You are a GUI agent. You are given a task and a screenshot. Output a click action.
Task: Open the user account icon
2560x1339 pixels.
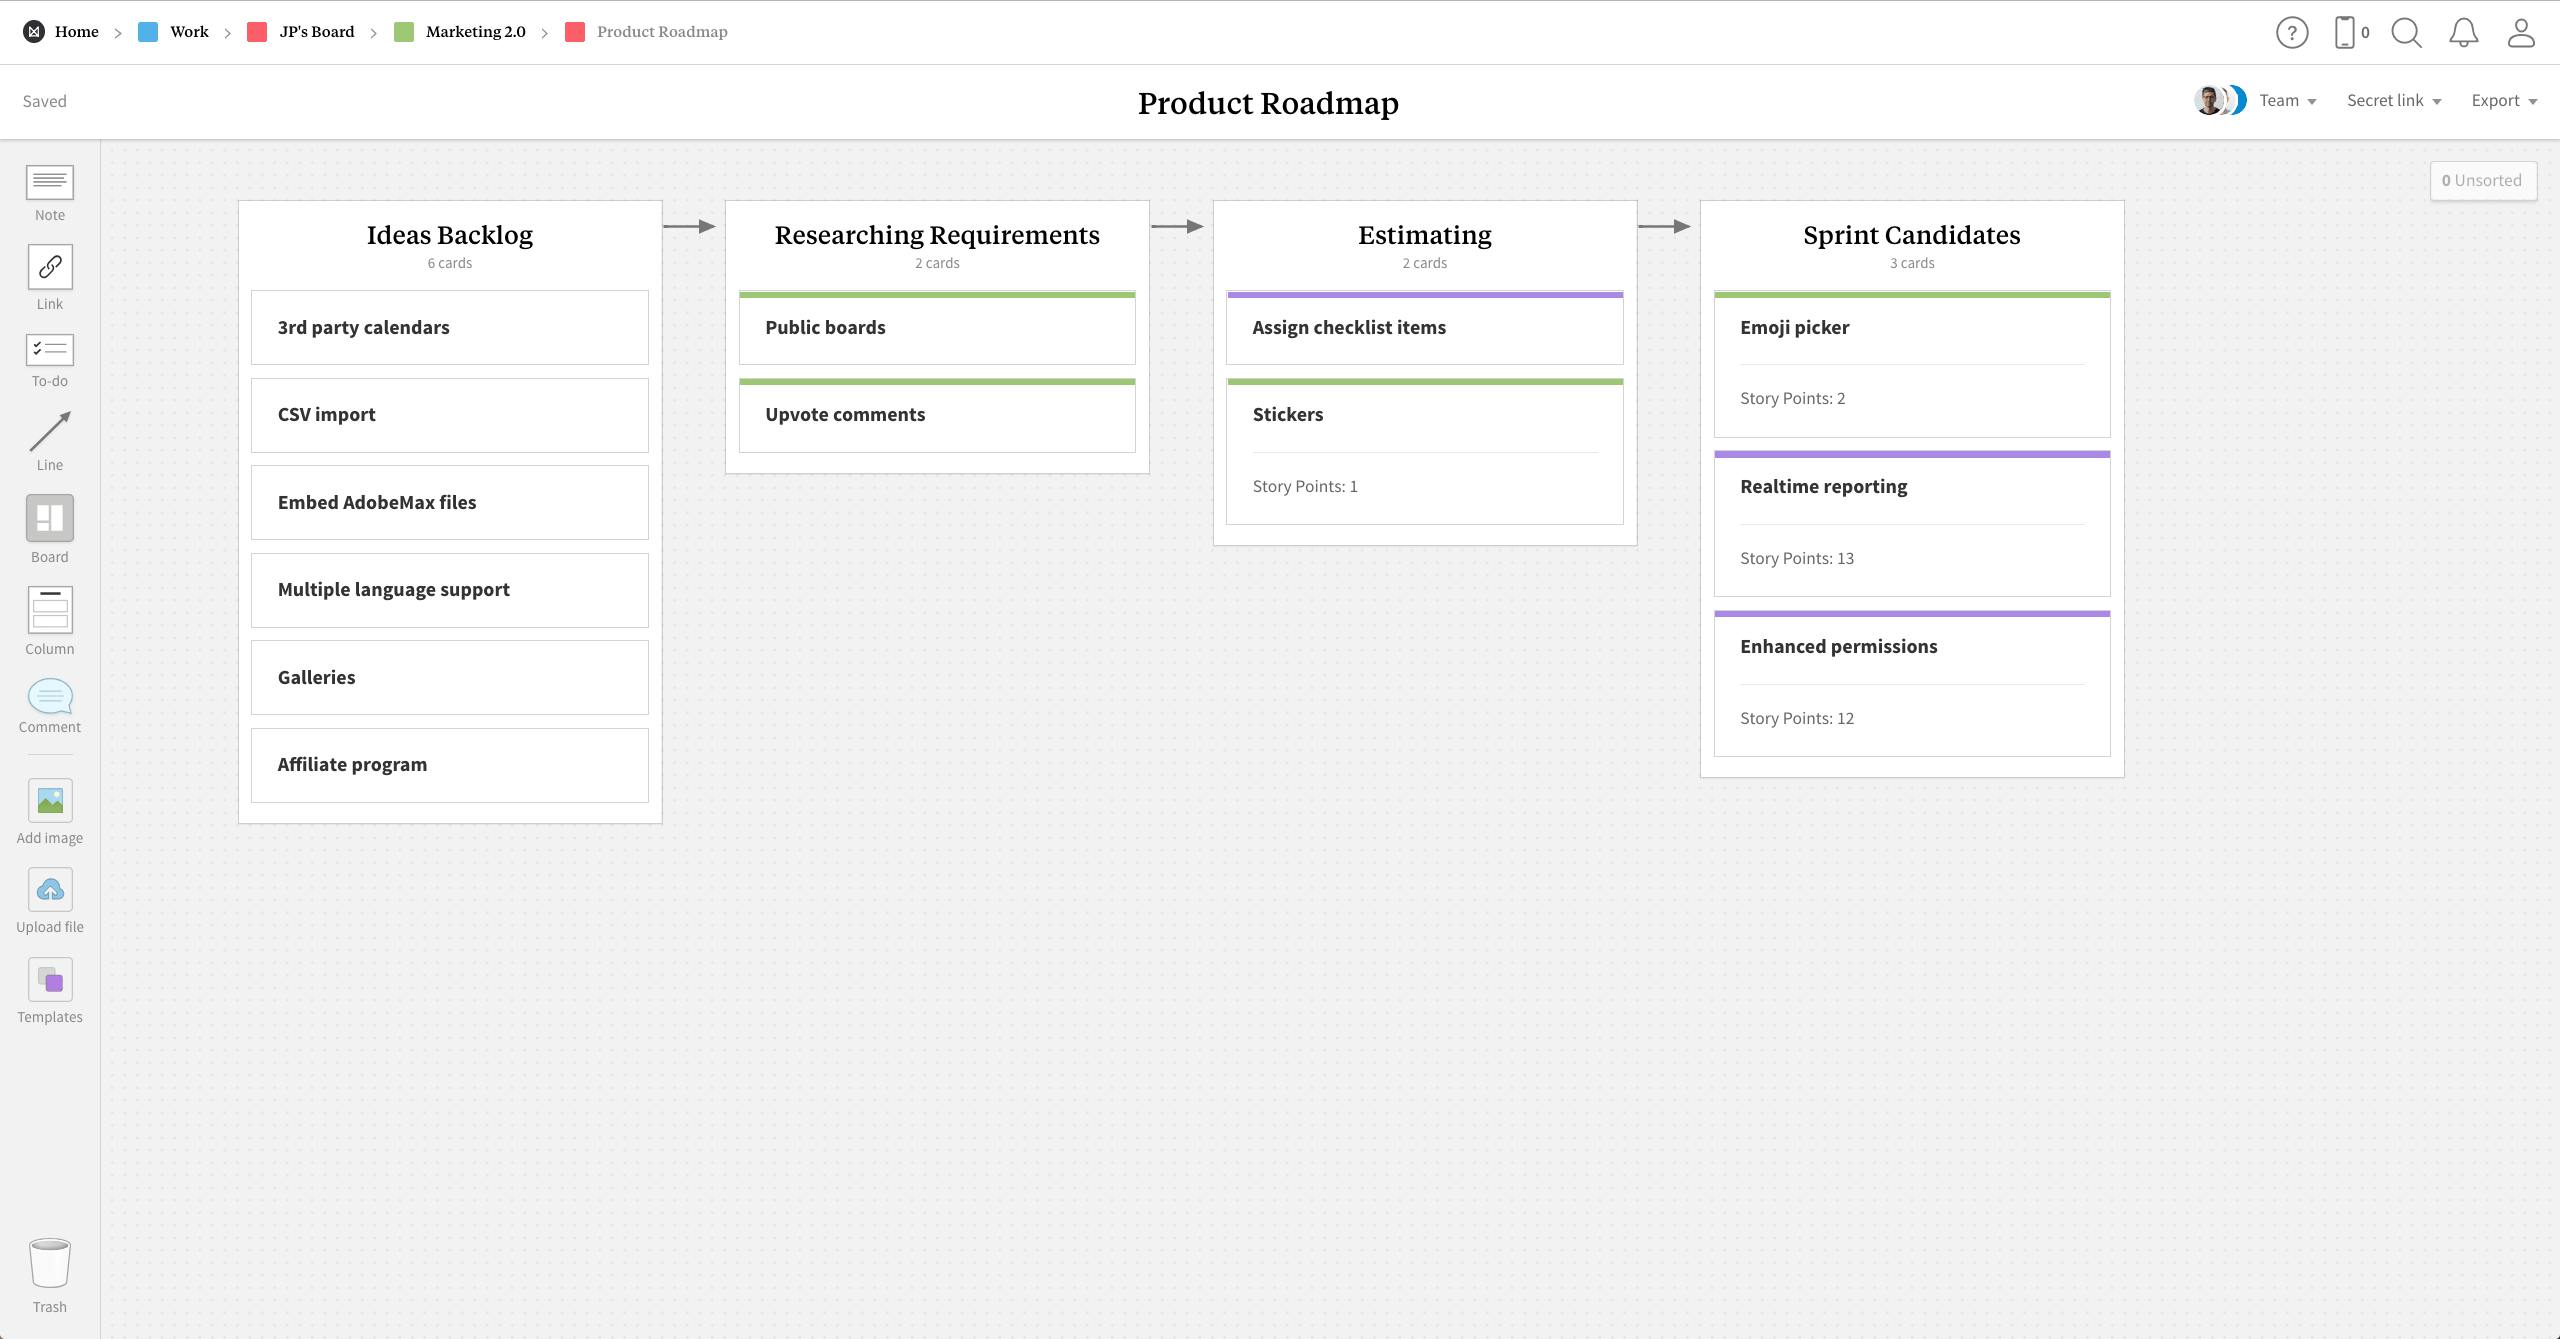pos(2521,32)
